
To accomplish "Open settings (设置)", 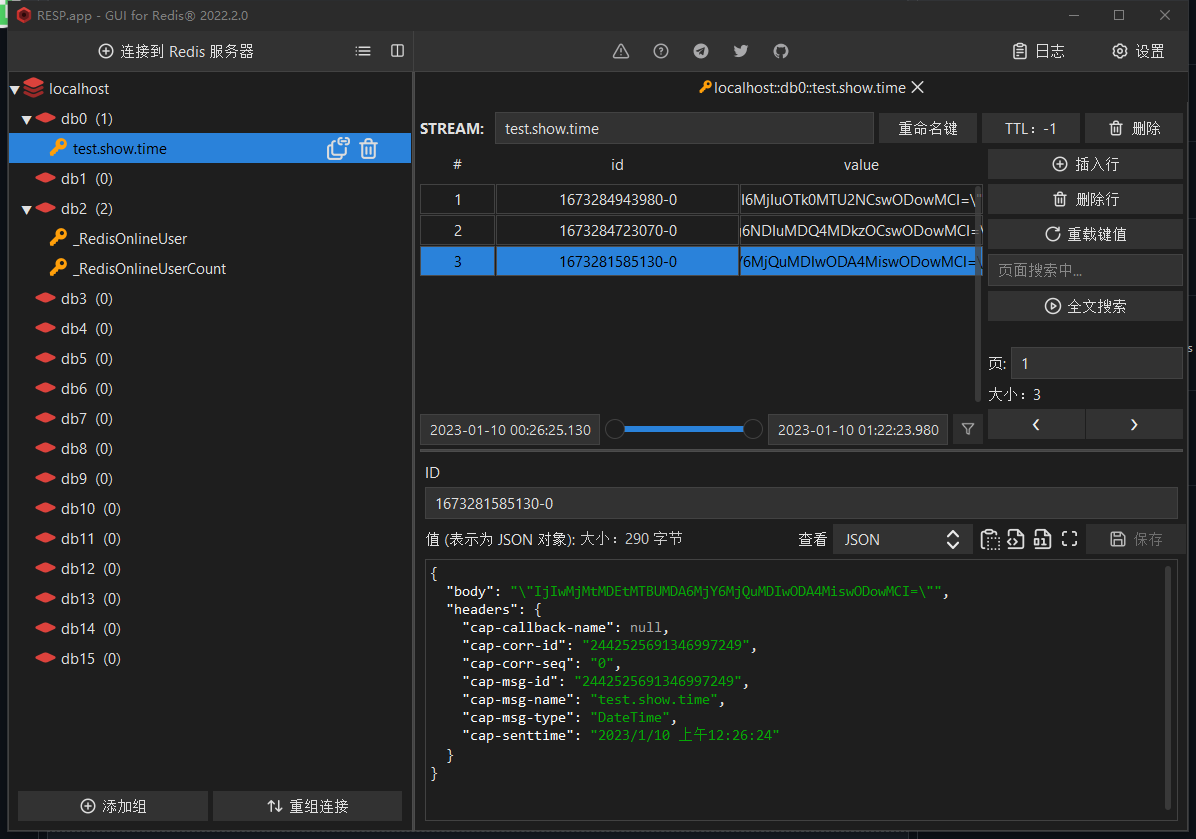I will click(1138, 51).
